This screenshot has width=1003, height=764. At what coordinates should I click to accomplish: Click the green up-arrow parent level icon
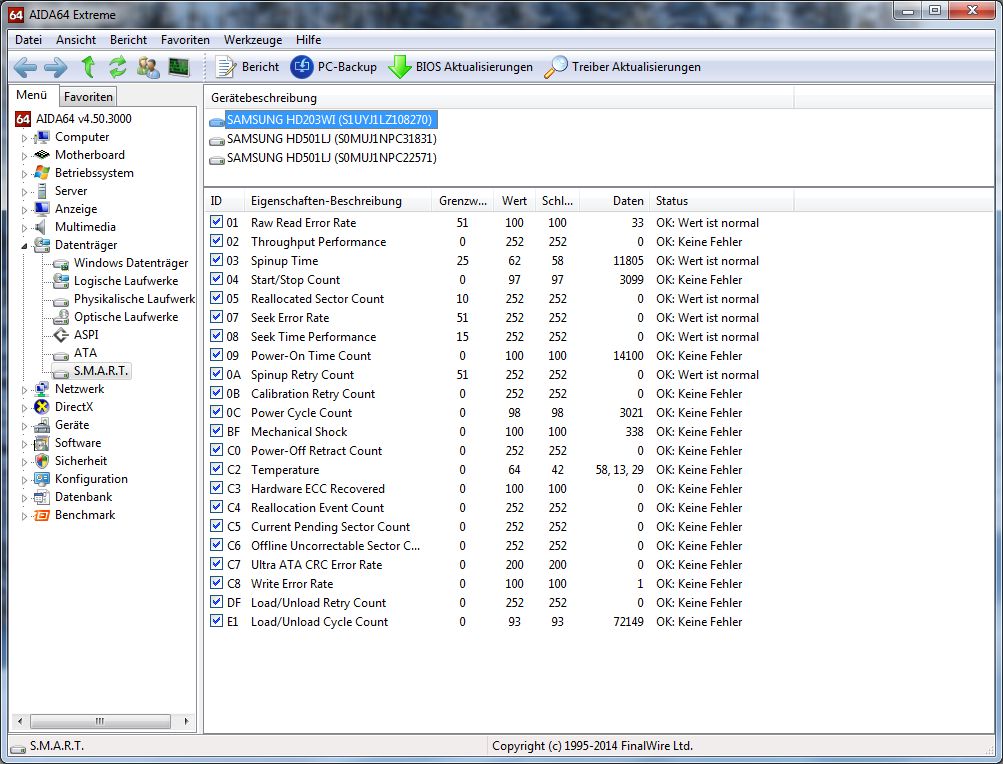click(x=88, y=67)
